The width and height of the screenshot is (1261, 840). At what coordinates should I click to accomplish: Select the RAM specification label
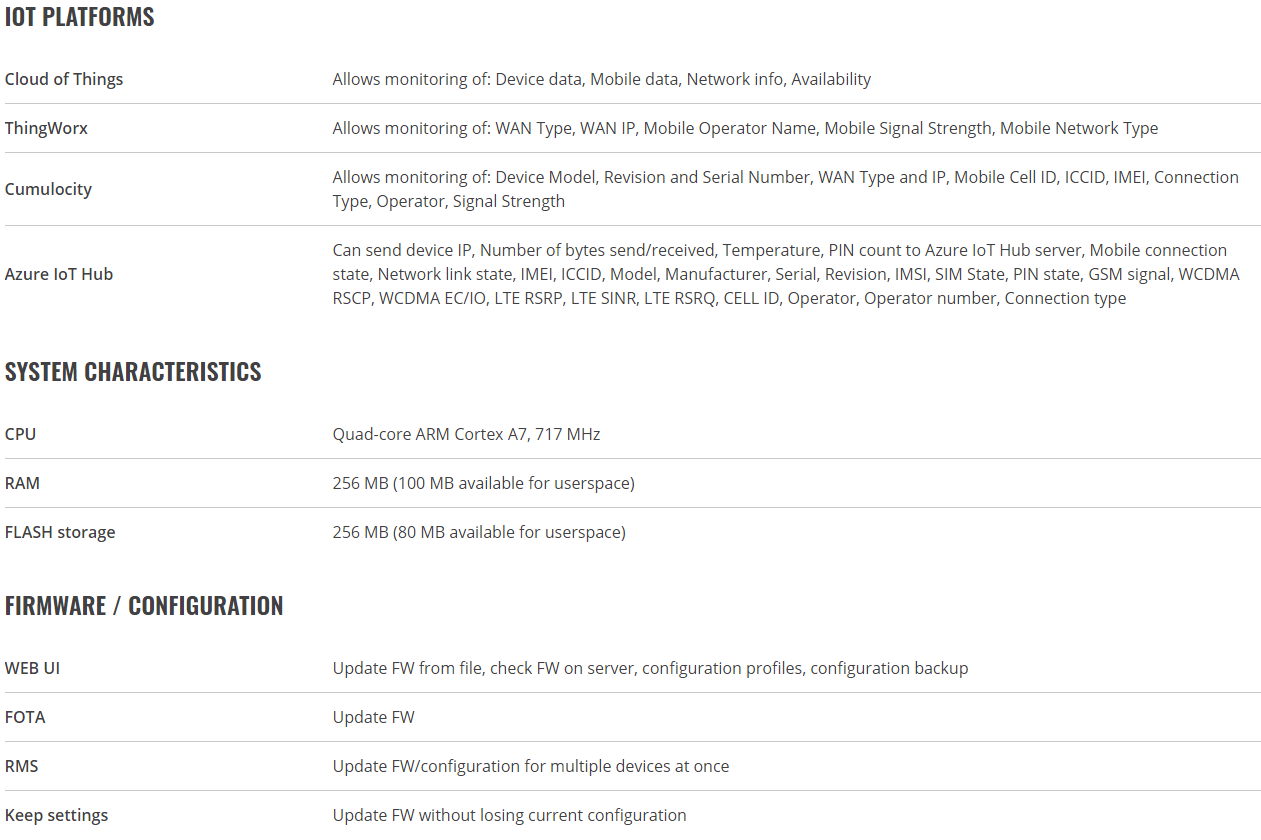[22, 483]
